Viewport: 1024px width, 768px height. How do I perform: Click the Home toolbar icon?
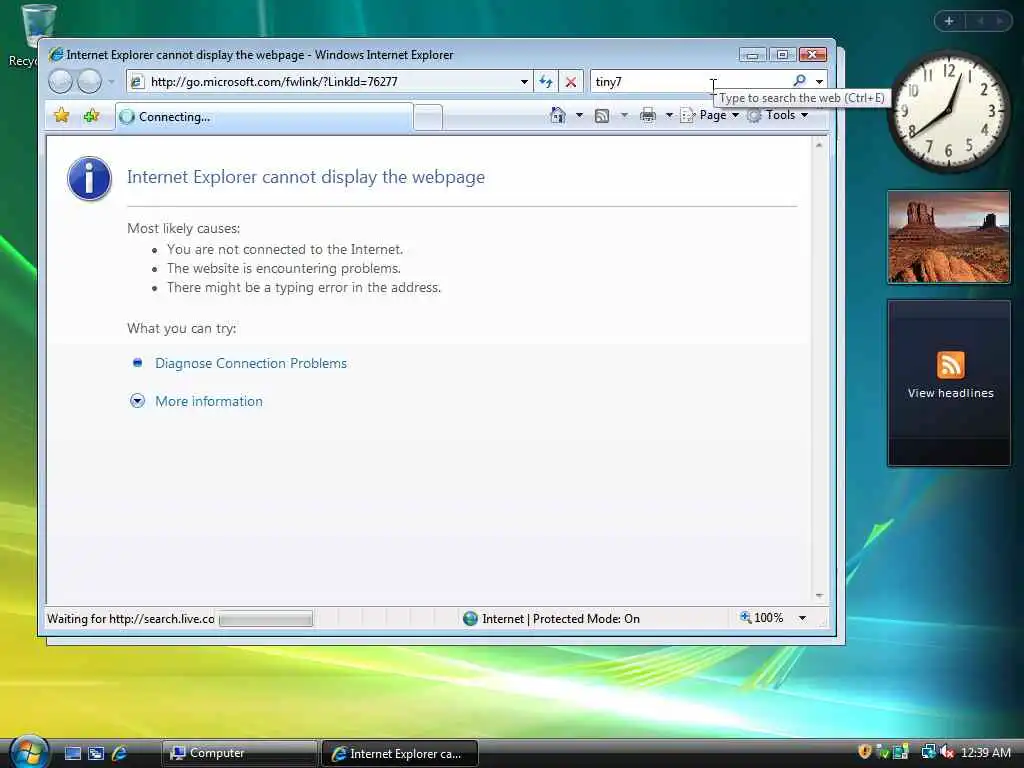[x=558, y=116]
